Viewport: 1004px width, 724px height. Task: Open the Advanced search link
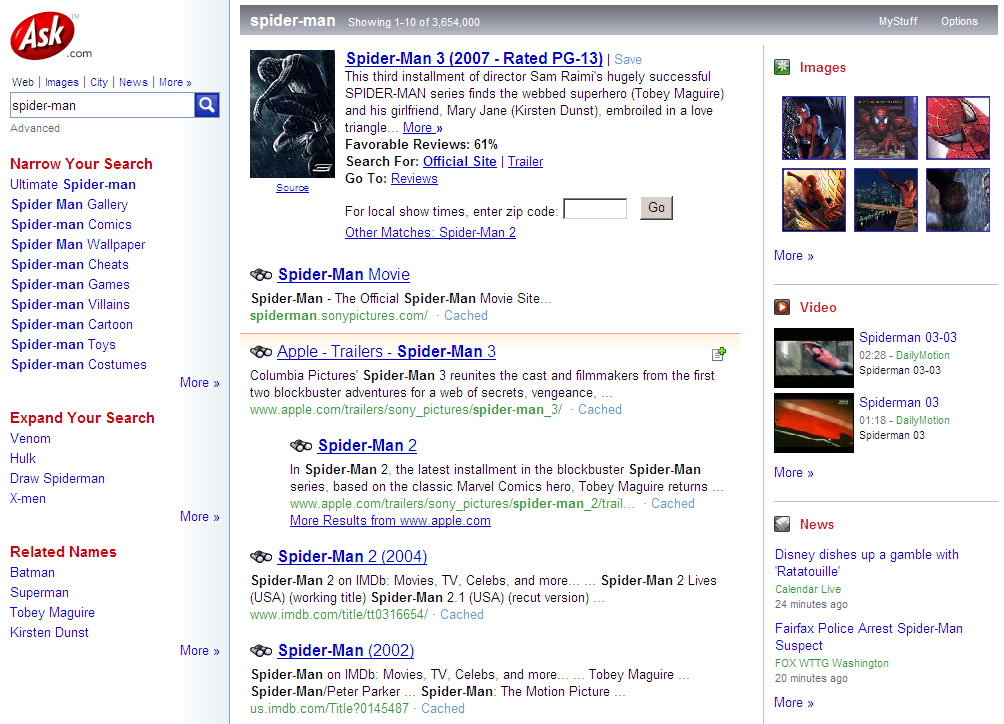pyautogui.click(x=35, y=128)
